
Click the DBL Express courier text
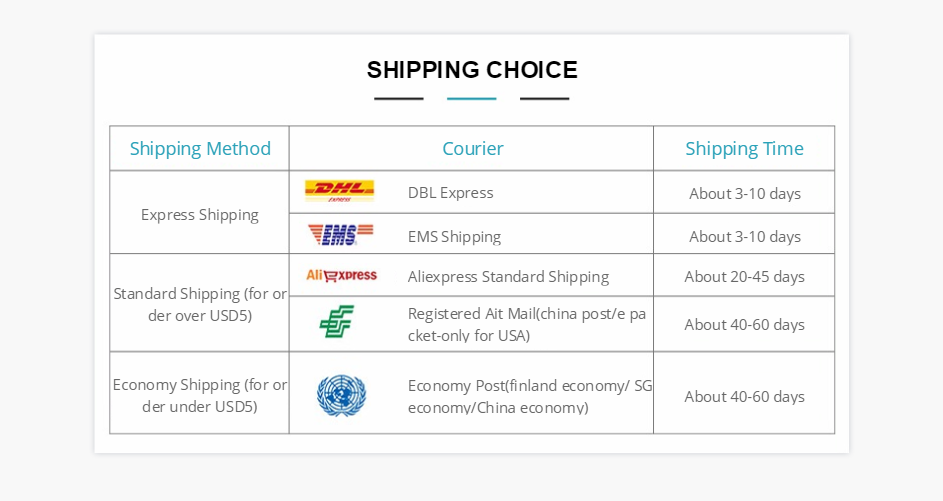pyautogui.click(x=450, y=193)
